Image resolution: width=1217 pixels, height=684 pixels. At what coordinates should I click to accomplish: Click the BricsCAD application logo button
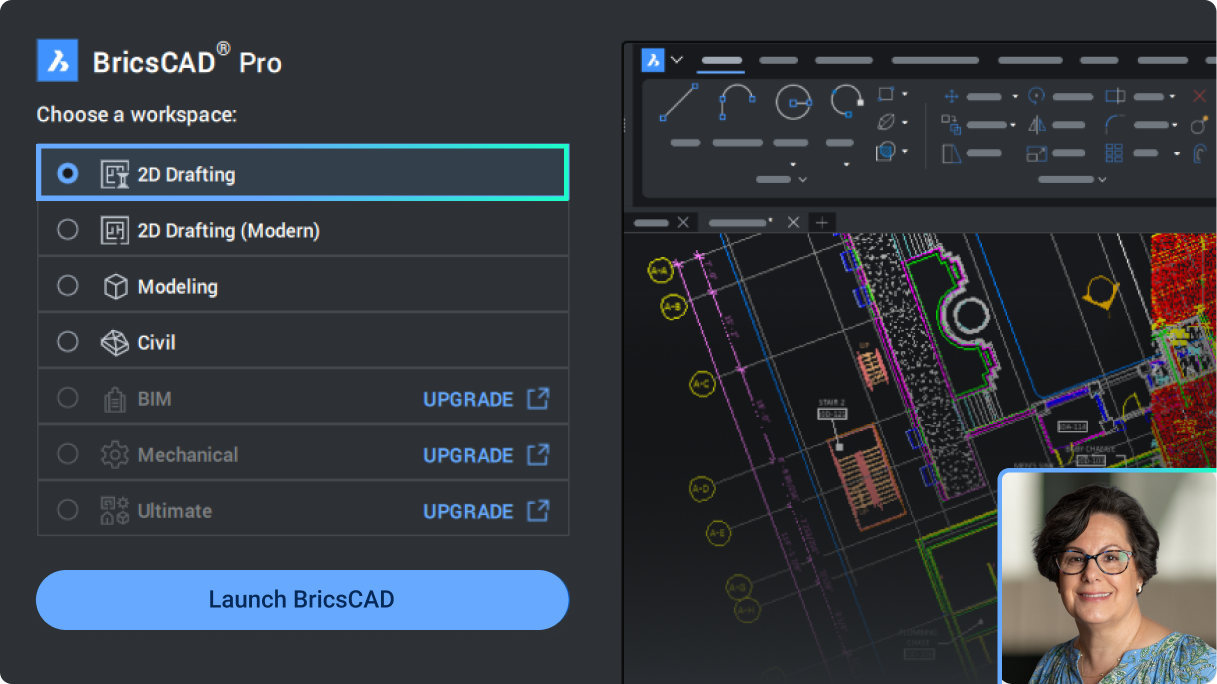pos(651,60)
